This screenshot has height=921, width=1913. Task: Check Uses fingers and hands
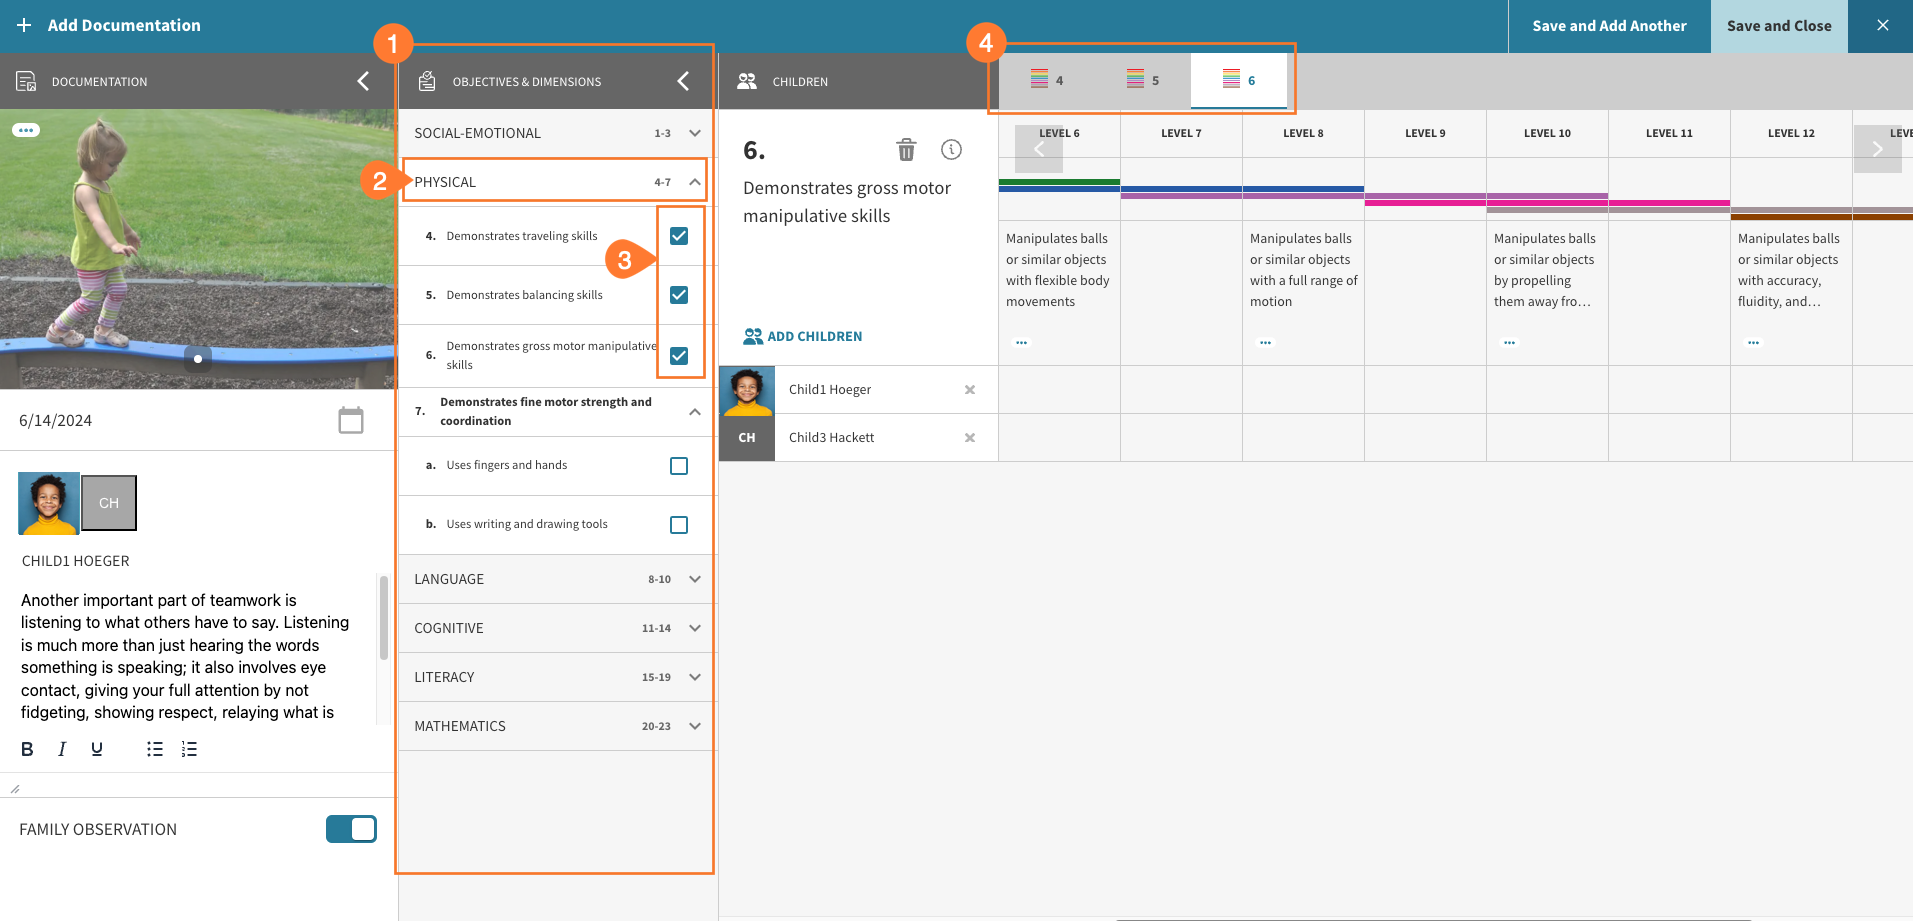pos(679,465)
